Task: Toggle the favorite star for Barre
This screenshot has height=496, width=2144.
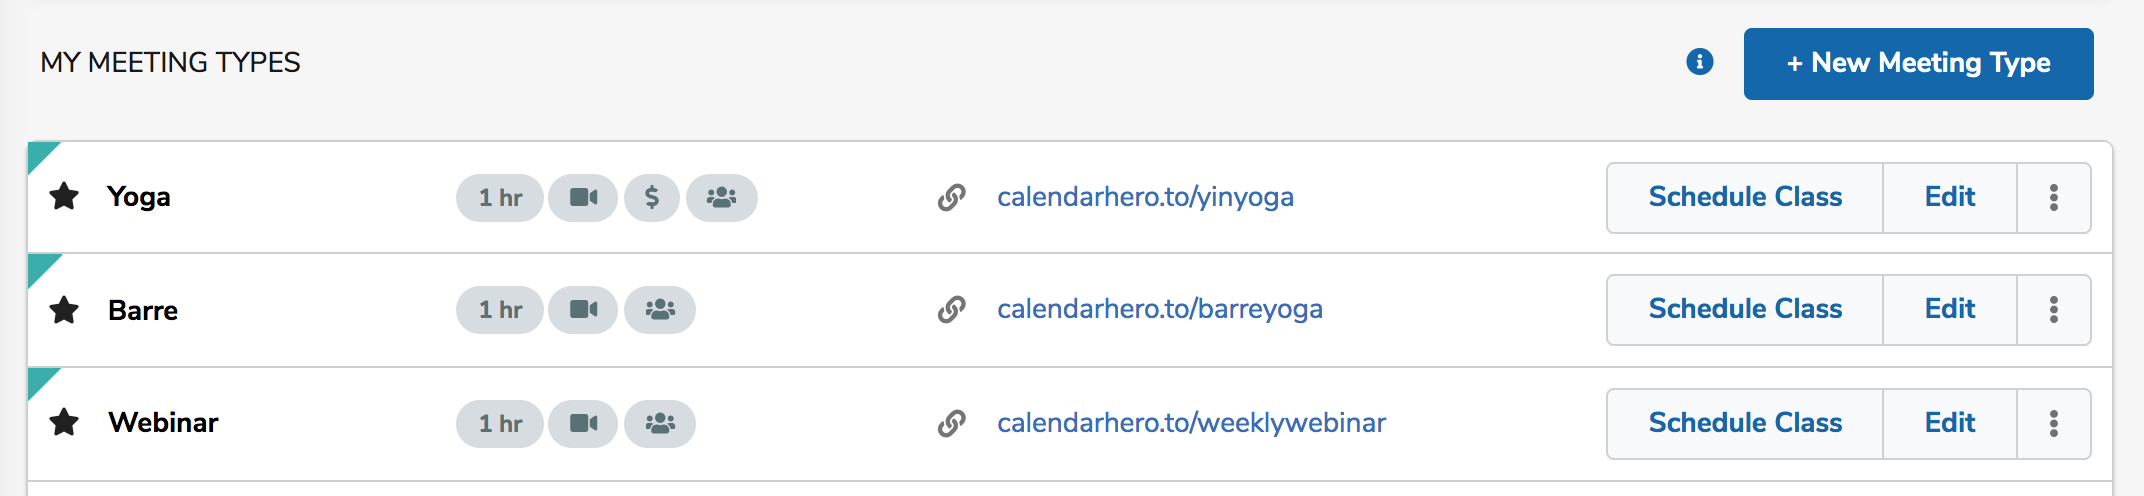Action: tap(64, 310)
